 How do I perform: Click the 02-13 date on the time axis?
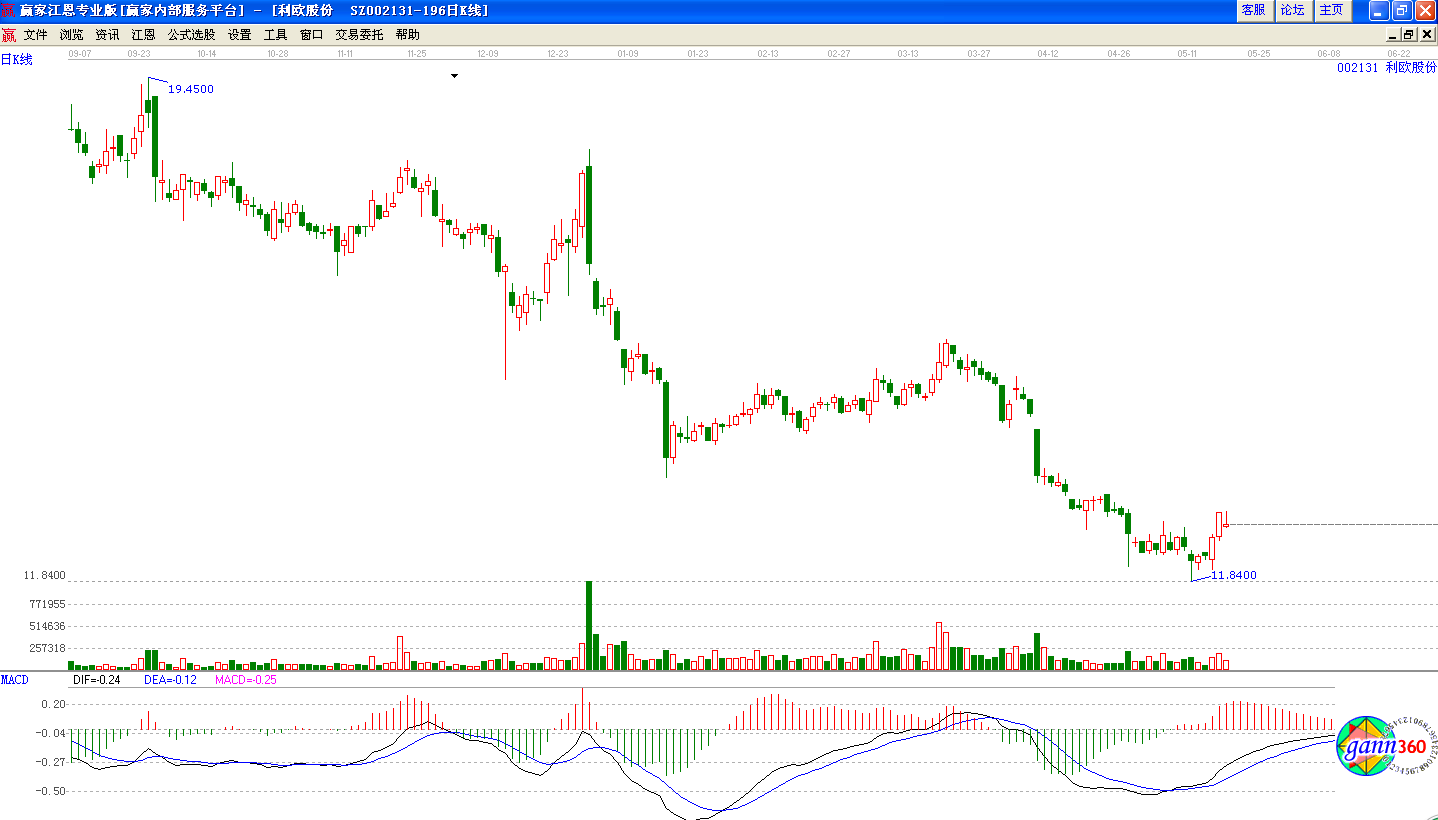click(768, 53)
